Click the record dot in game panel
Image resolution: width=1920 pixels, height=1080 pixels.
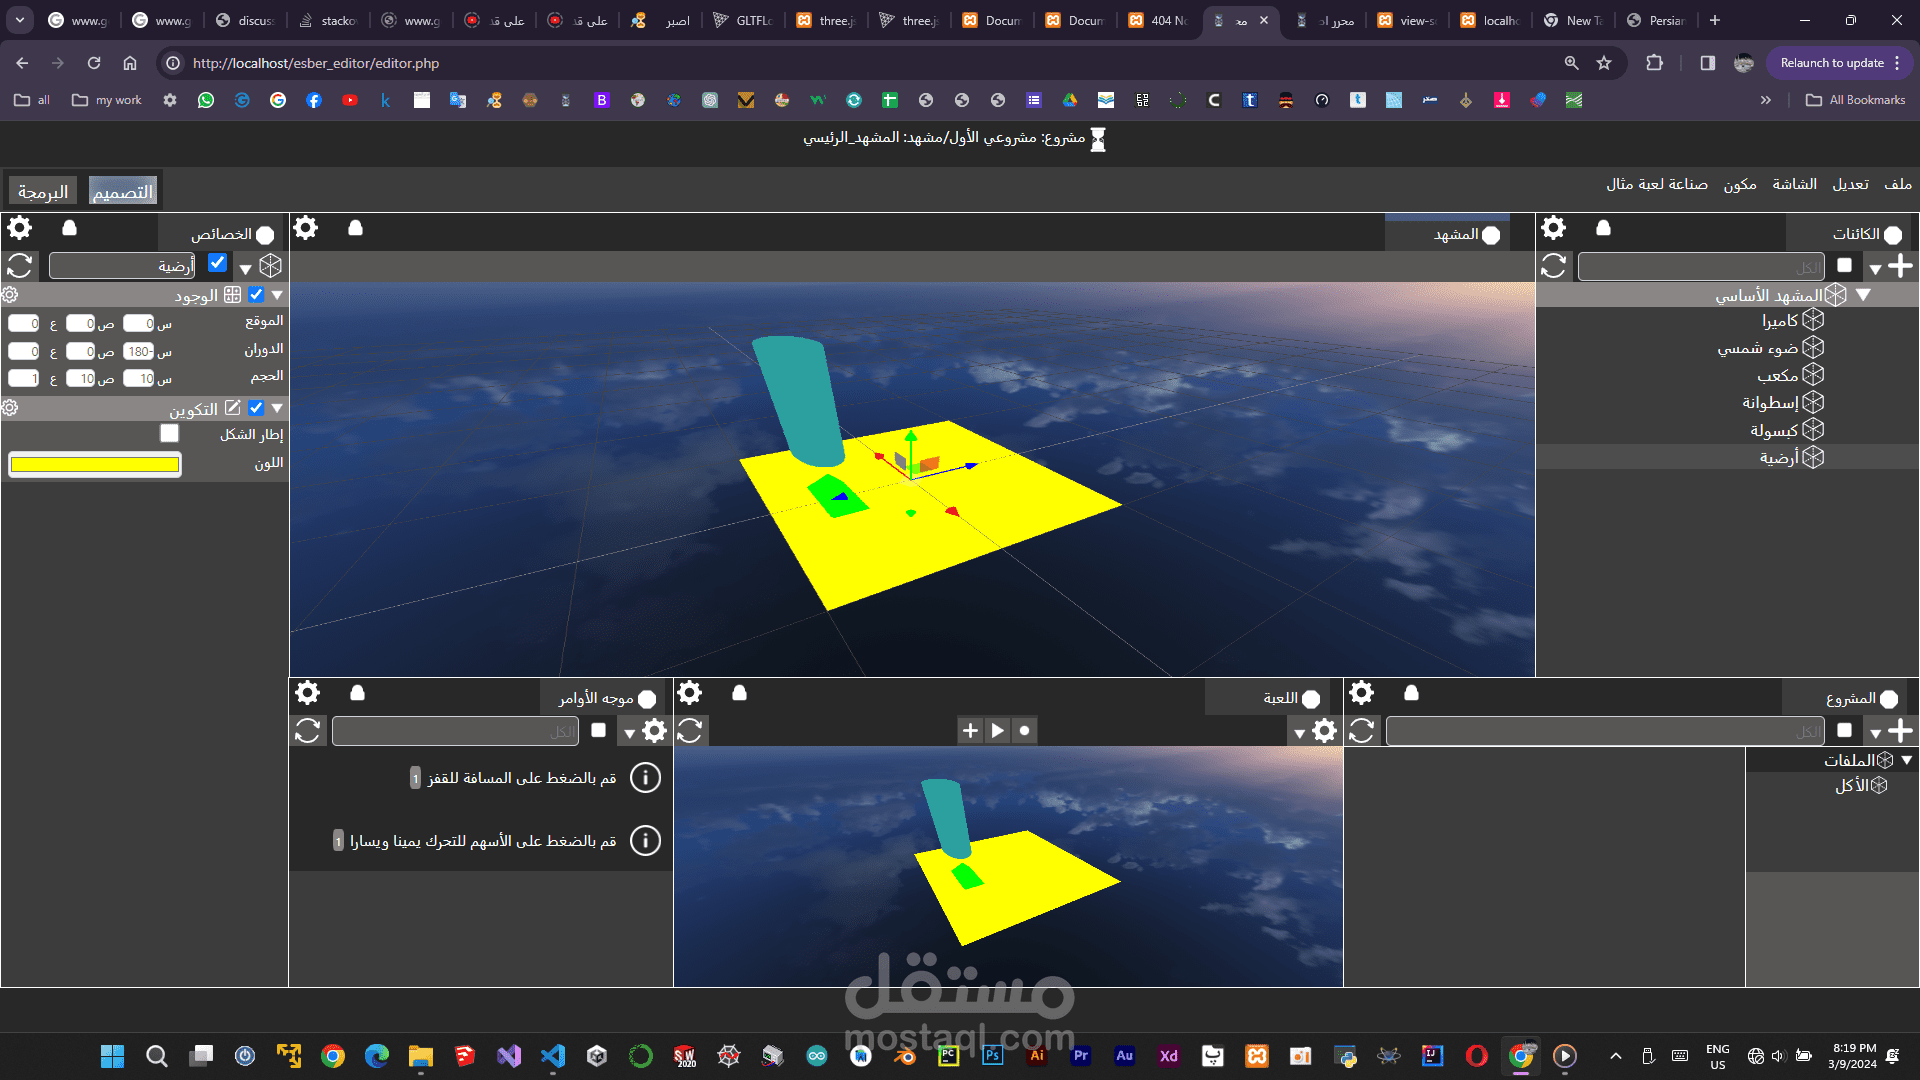[x=1024, y=731]
